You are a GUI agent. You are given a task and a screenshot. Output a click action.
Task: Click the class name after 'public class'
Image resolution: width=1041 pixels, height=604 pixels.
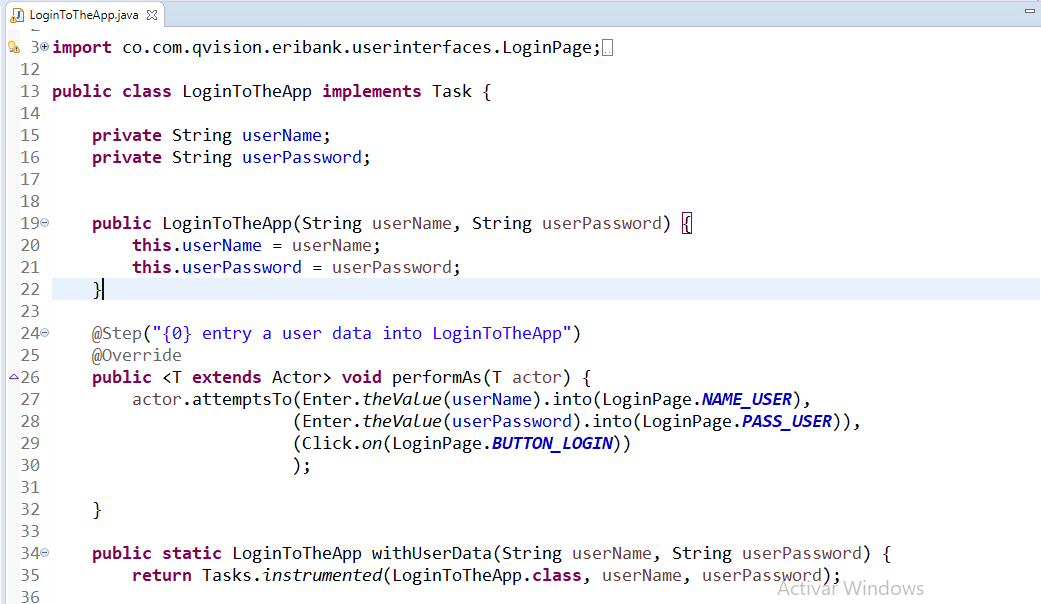coord(246,91)
